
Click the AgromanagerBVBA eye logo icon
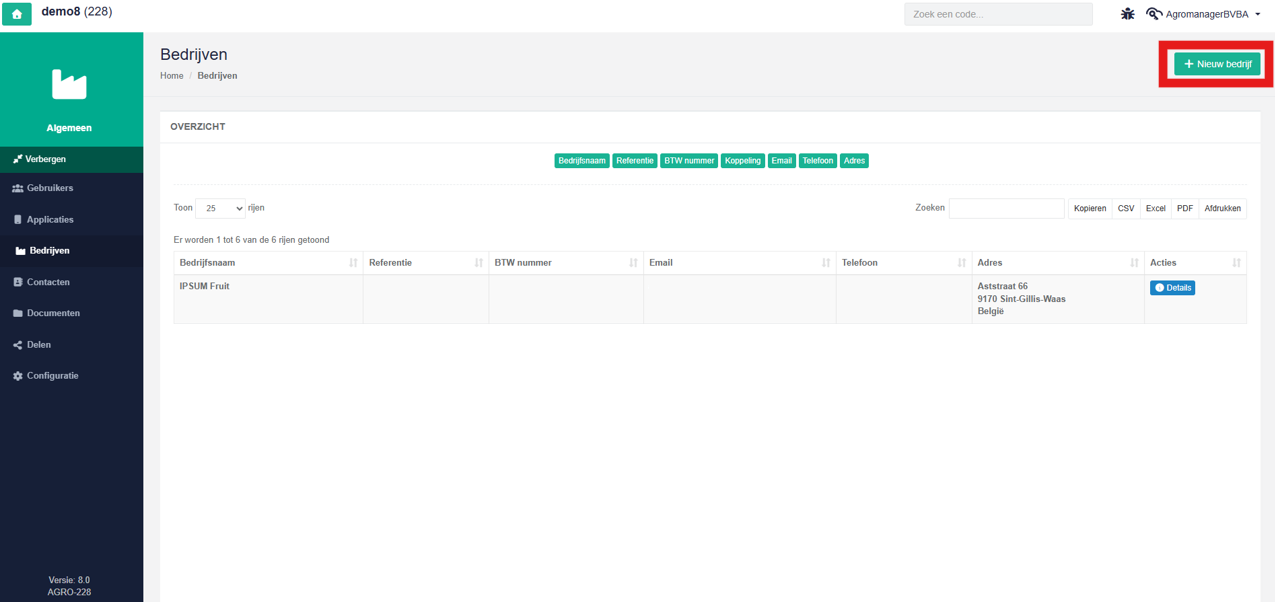tap(1154, 14)
